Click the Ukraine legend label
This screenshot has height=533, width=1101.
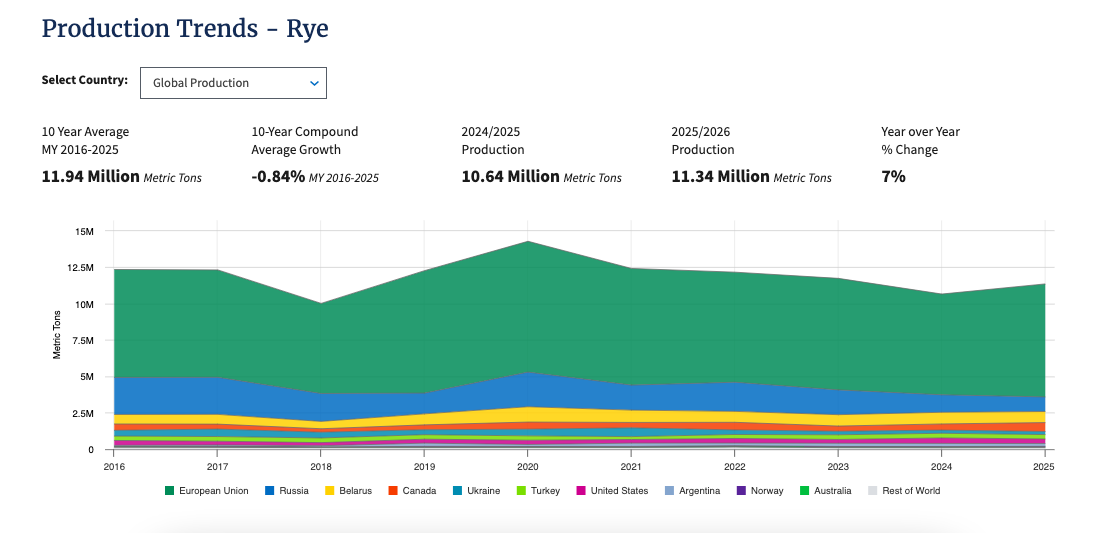[x=484, y=491]
